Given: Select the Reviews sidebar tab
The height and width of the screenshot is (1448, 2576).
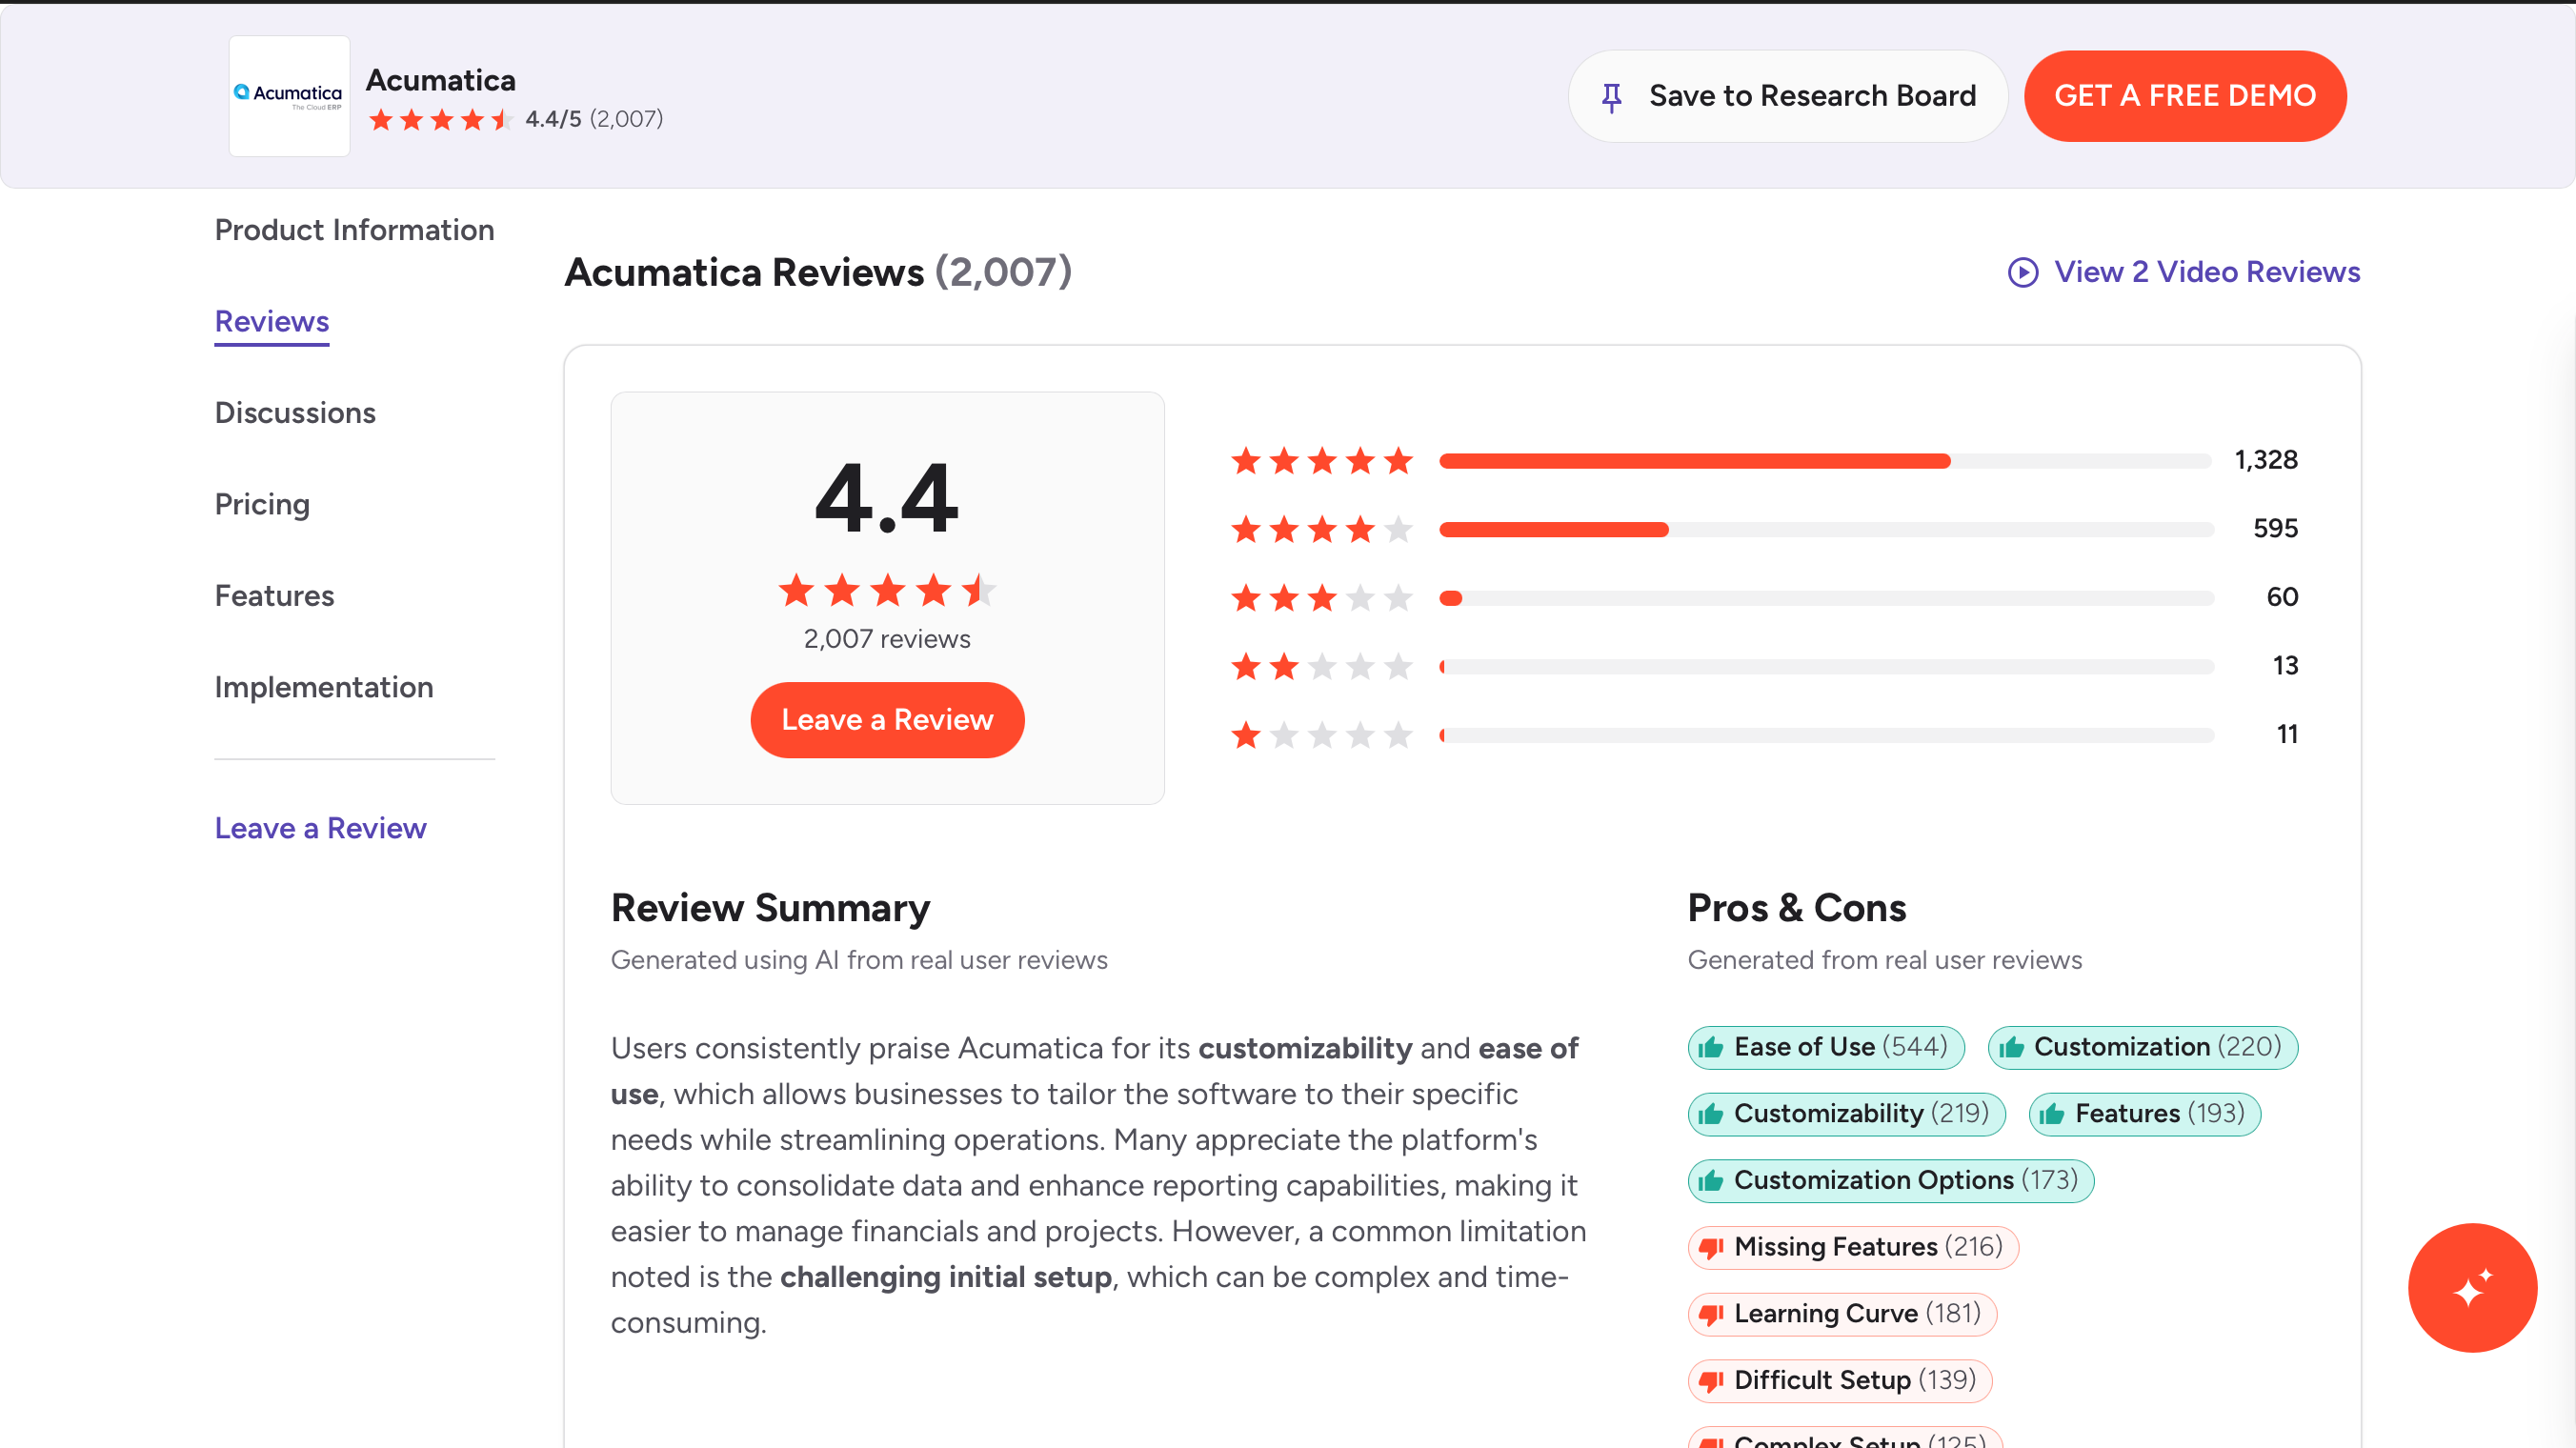Looking at the screenshot, I should (272, 322).
